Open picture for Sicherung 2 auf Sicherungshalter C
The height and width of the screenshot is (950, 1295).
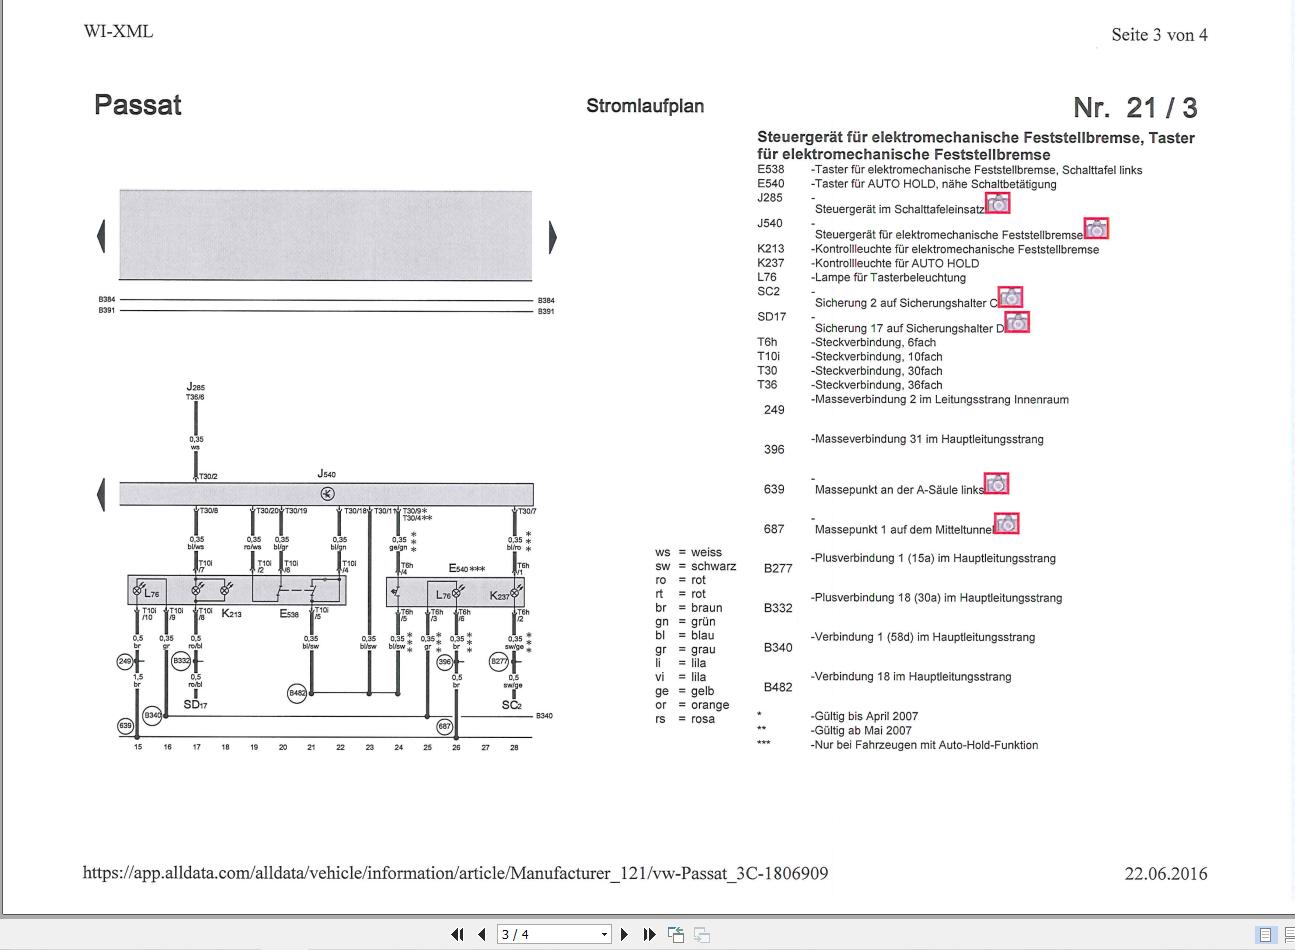(1010, 297)
